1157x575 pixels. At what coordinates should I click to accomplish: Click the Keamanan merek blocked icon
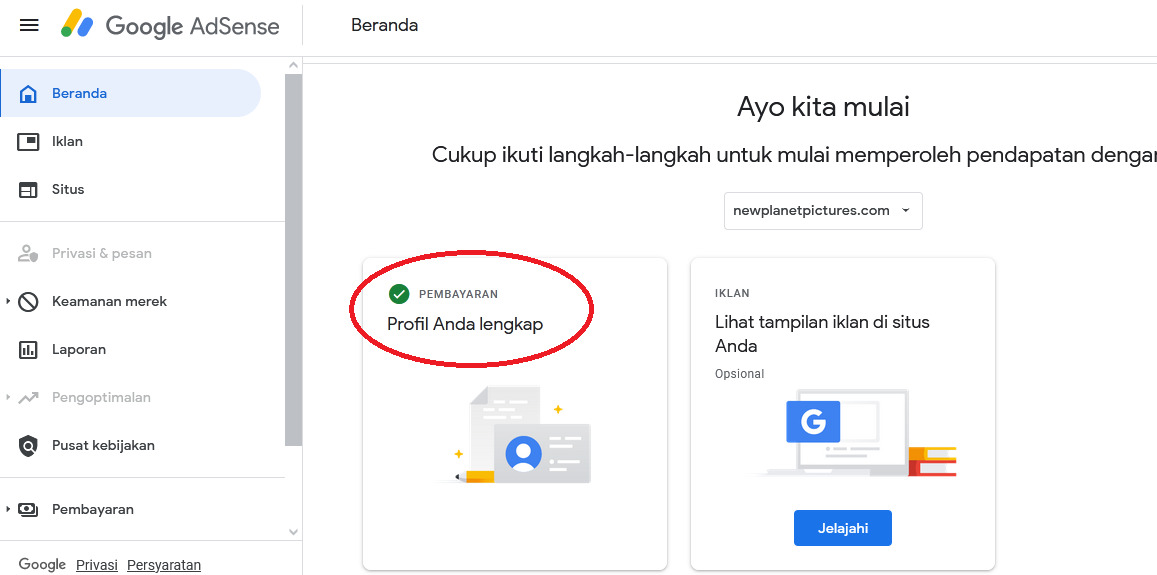click(28, 302)
